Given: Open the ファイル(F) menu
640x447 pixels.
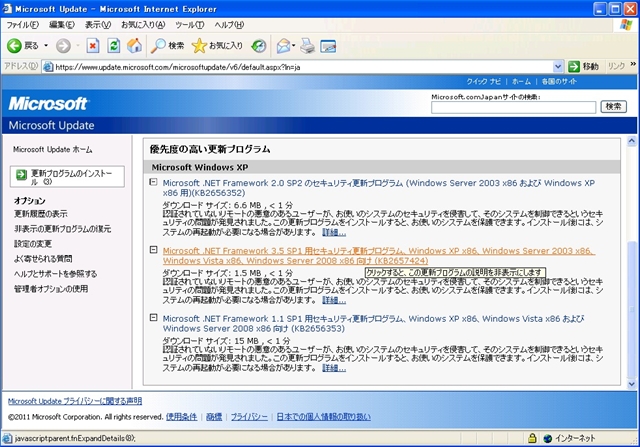Looking at the screenshot, I should (x=23, y=25).
